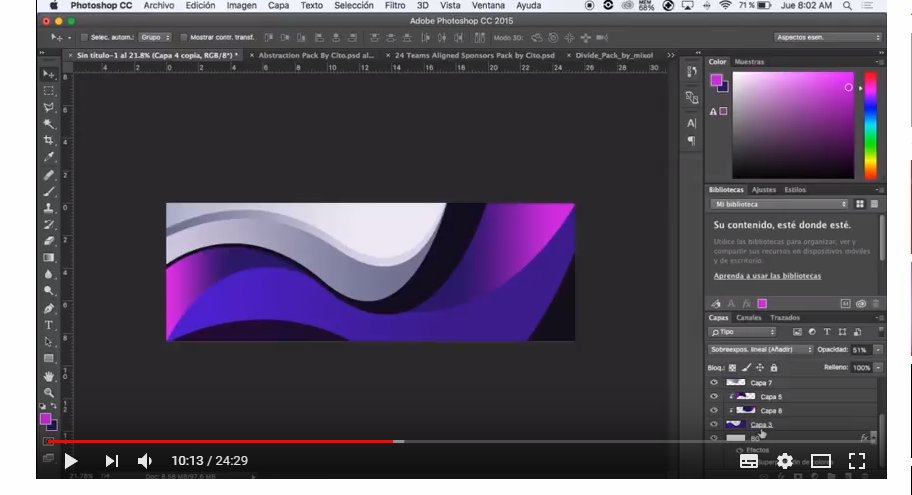
Task: Open the Imagen menu
Action: pos(241,5)
